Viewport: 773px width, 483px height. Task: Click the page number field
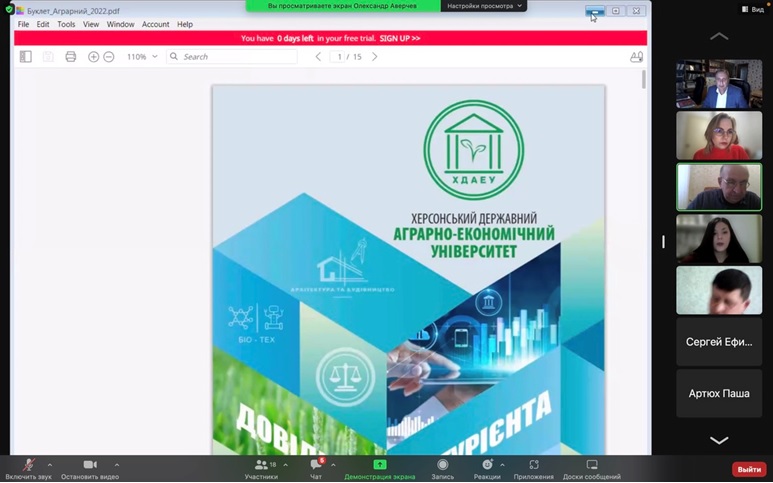[338, 57]
